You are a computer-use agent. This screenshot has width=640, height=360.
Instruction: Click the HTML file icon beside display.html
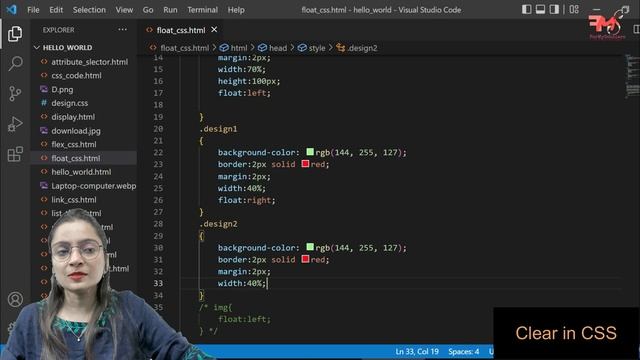[44, 117]
